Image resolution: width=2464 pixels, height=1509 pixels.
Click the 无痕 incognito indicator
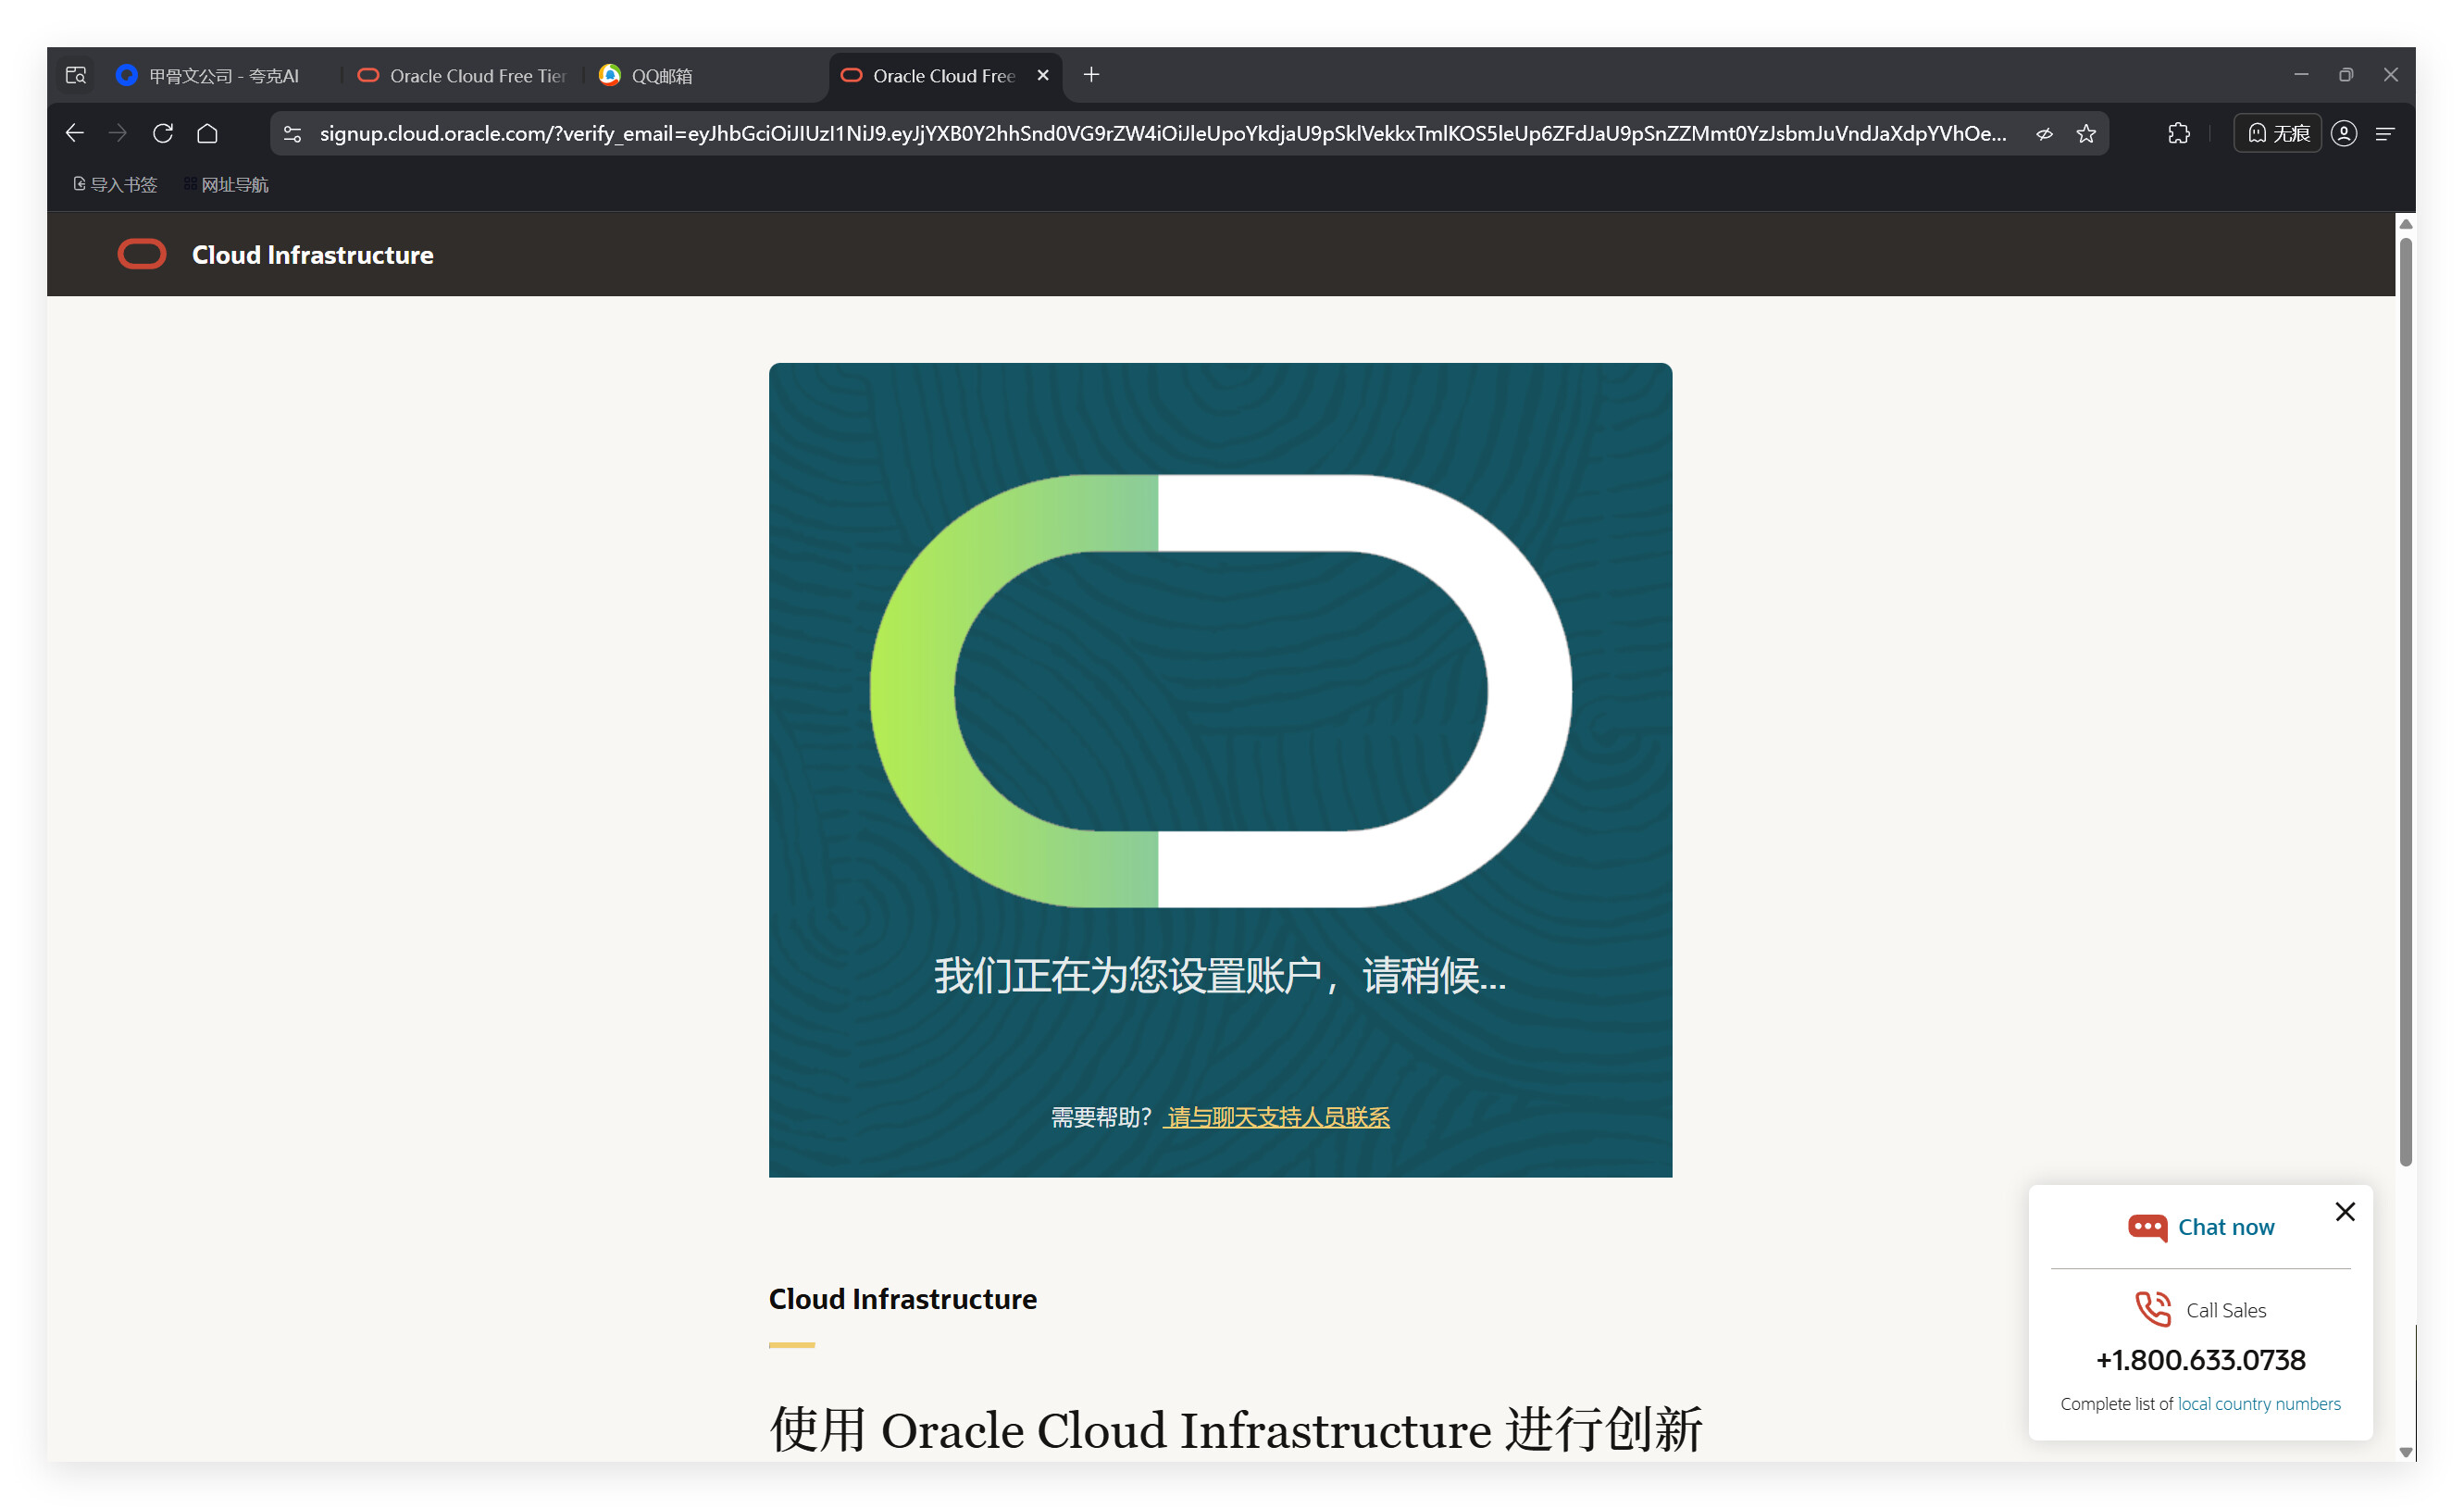[2278, 133]
